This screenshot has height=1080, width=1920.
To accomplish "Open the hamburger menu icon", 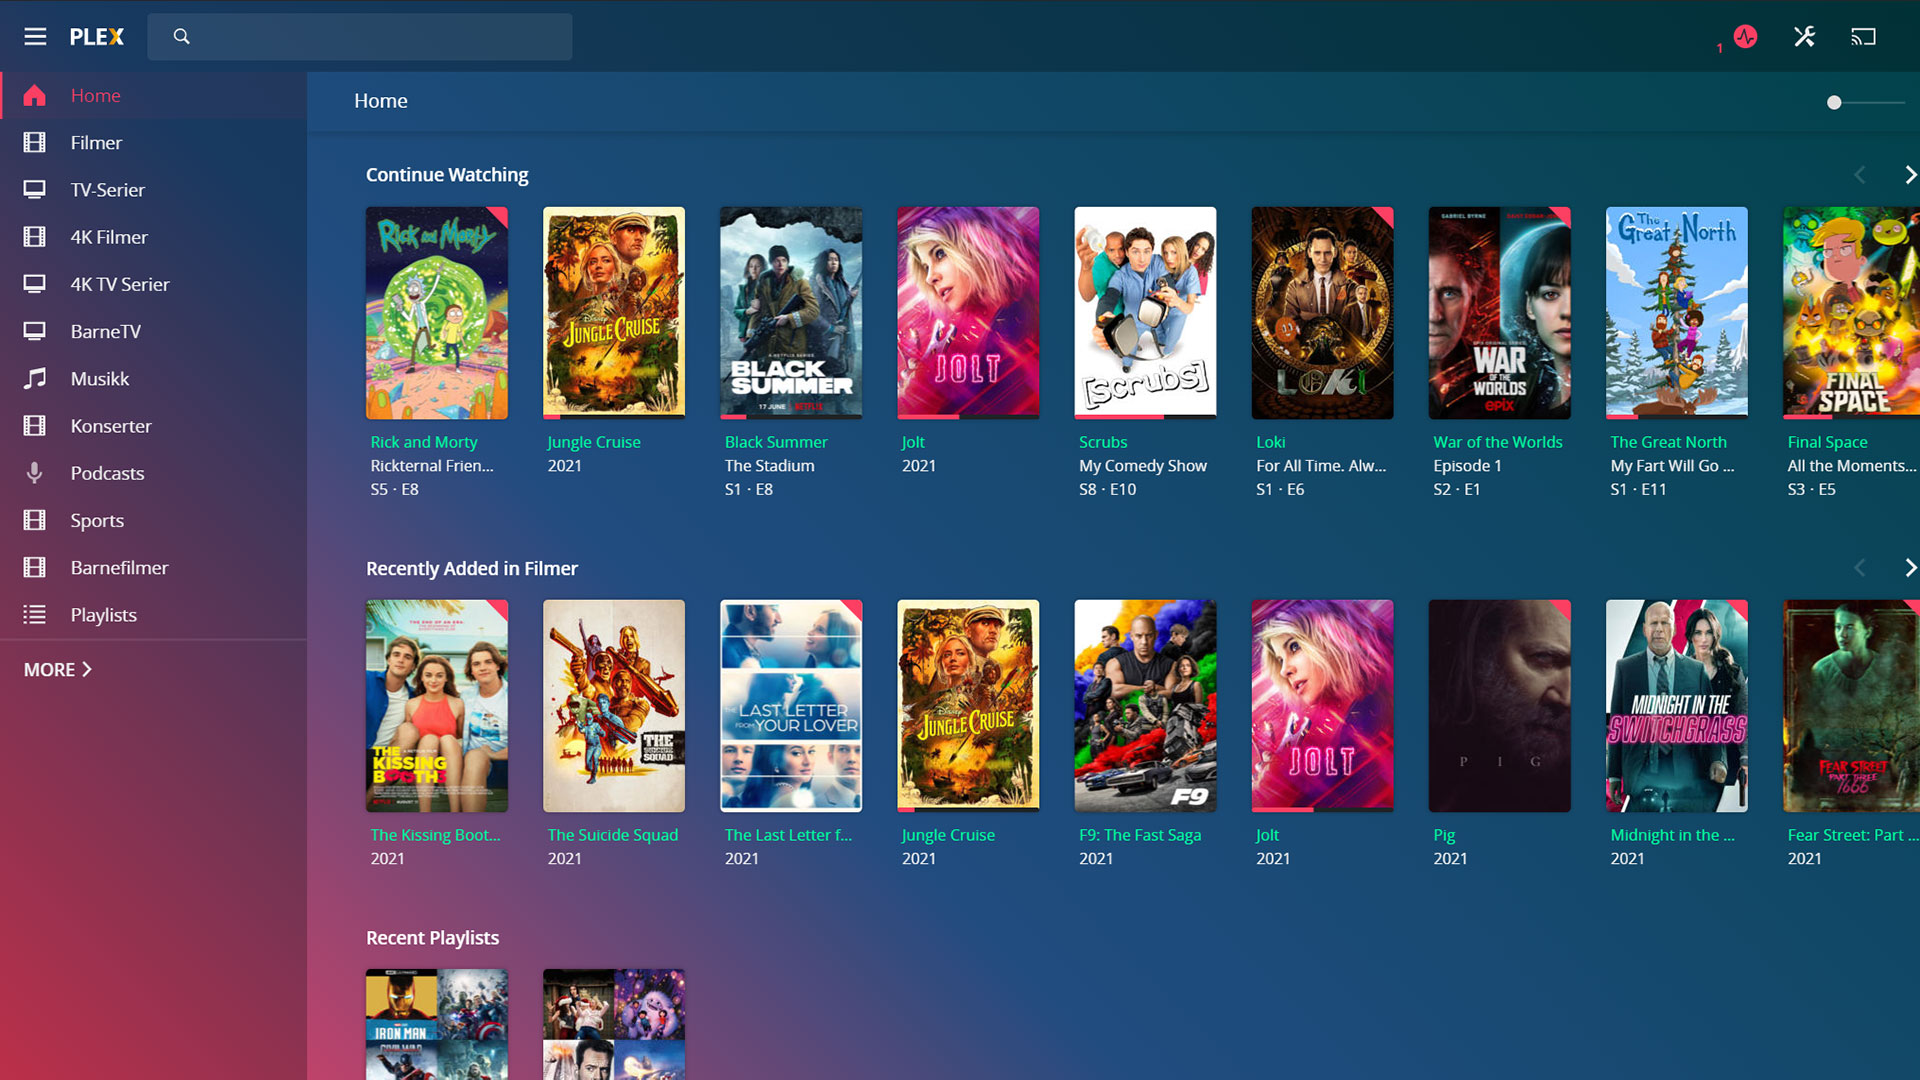I will point(35,37).
